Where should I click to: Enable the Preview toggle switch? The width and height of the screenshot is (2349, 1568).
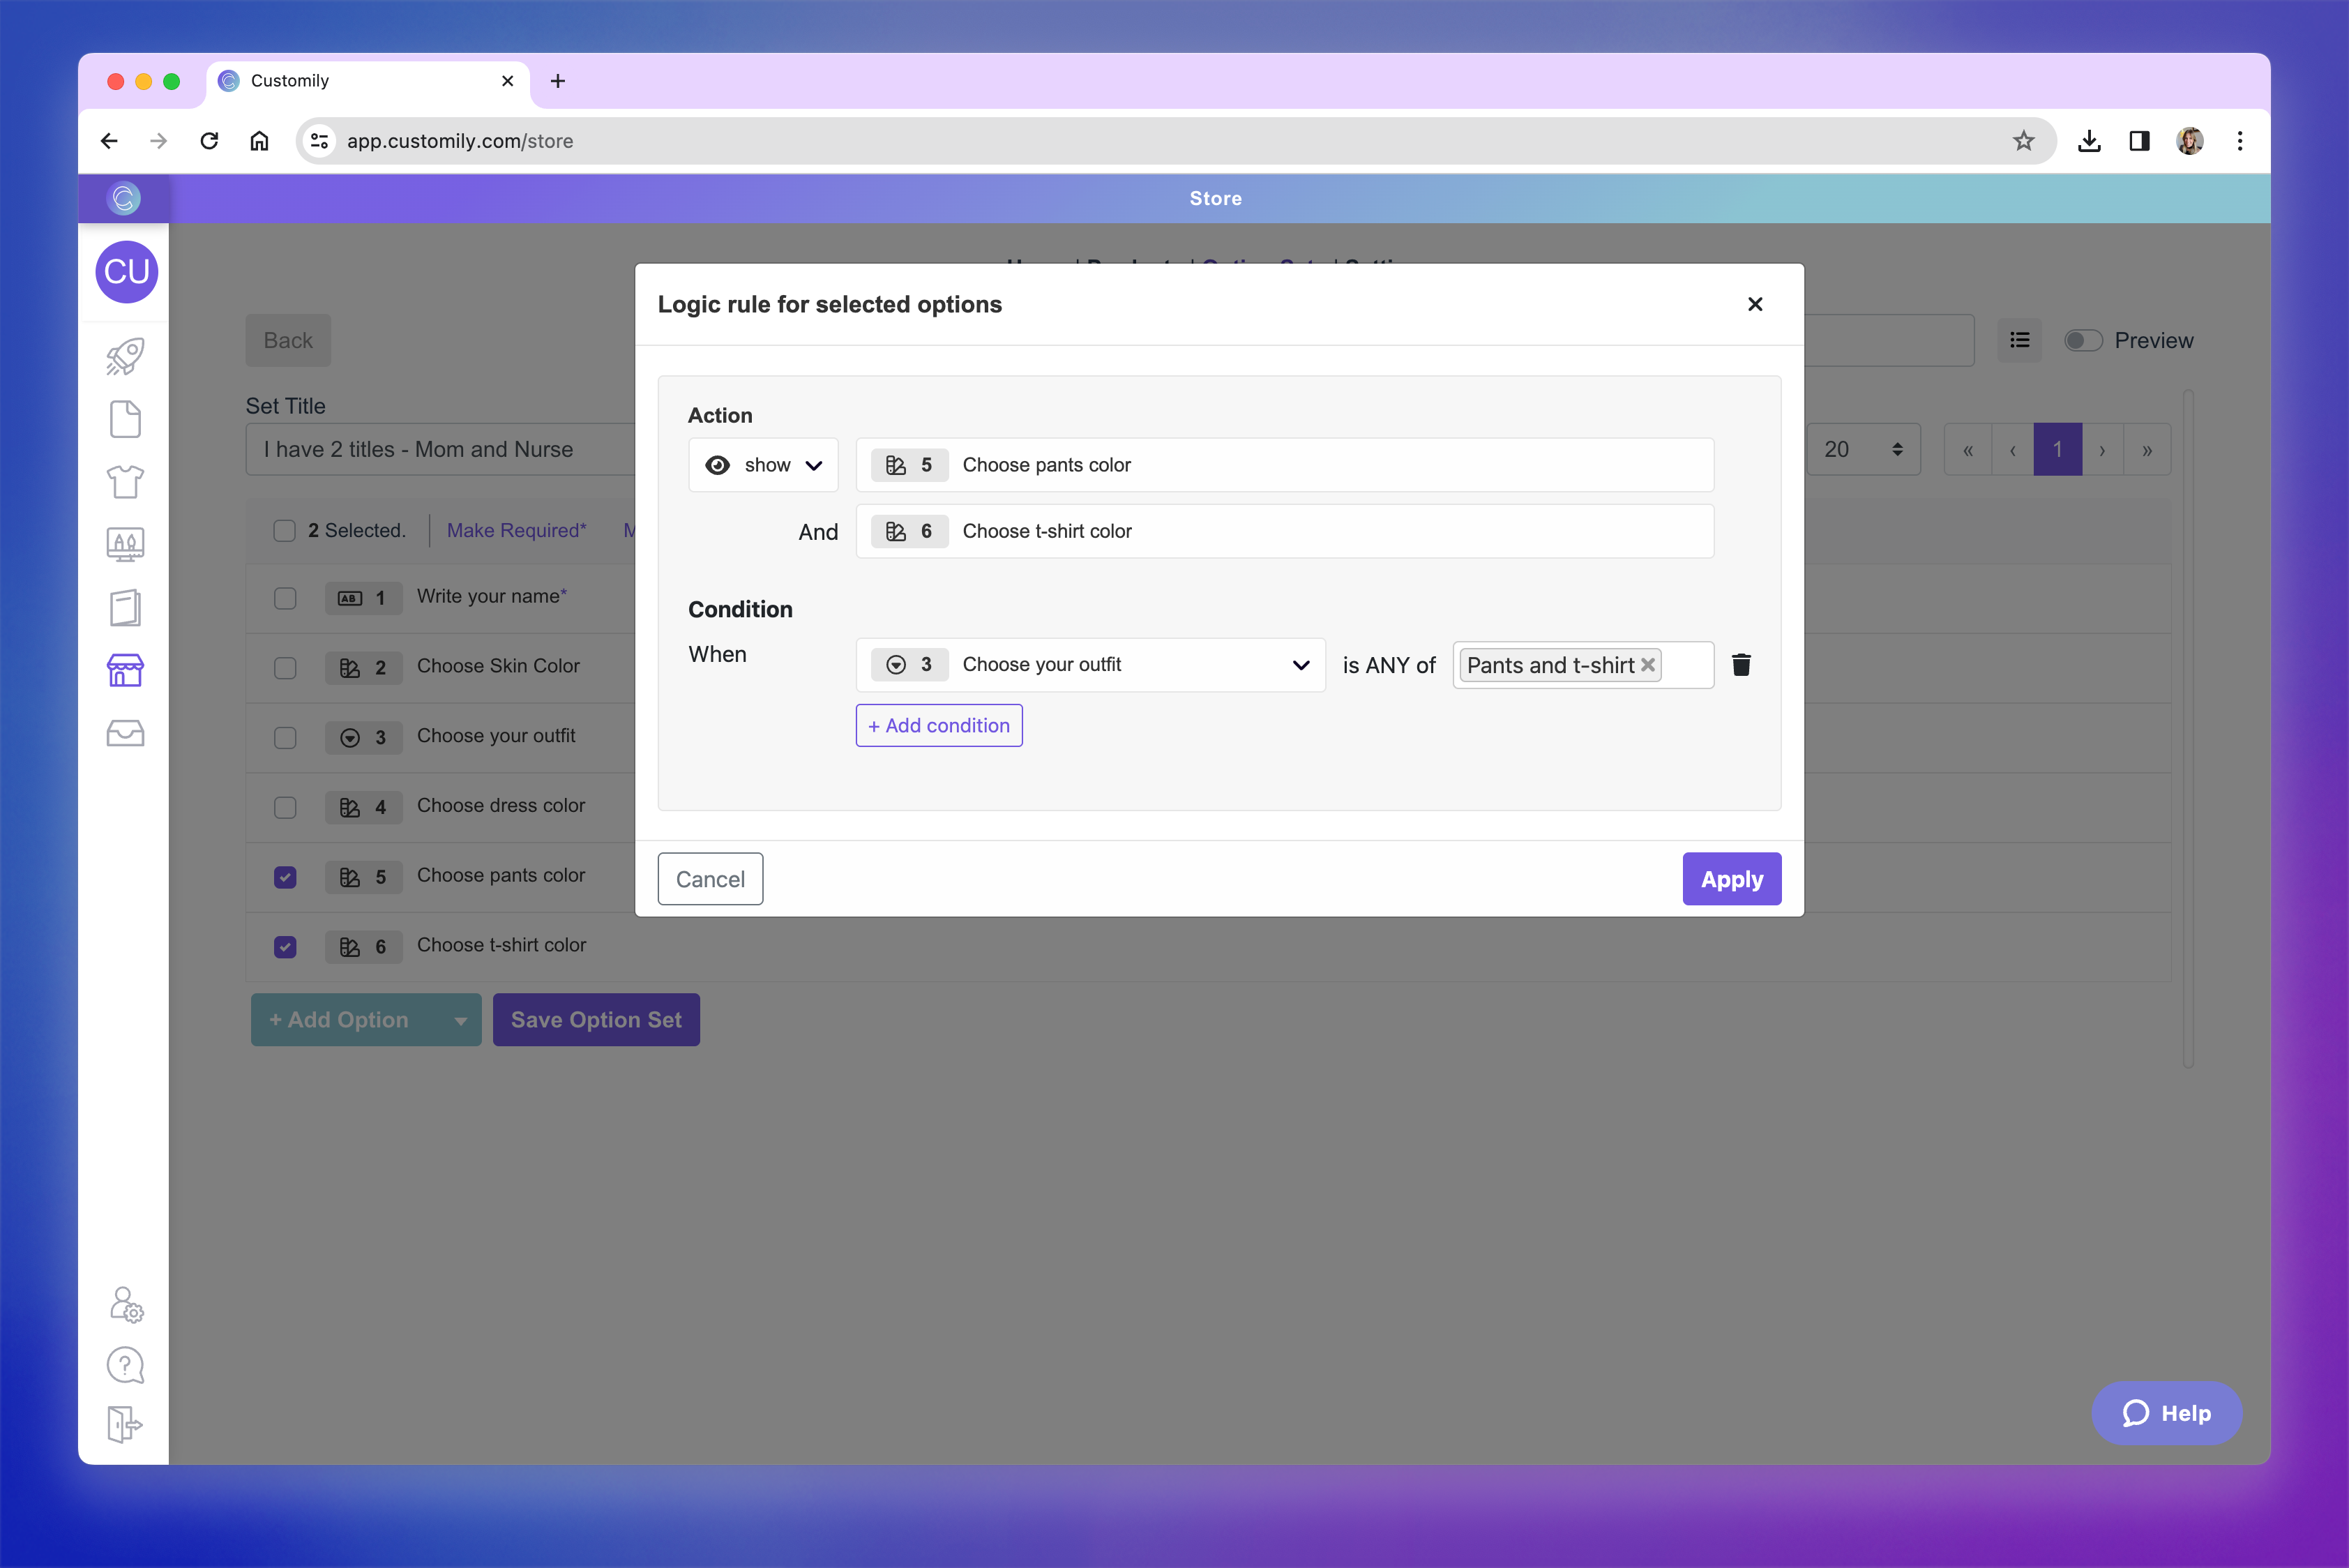[2083, 340]
